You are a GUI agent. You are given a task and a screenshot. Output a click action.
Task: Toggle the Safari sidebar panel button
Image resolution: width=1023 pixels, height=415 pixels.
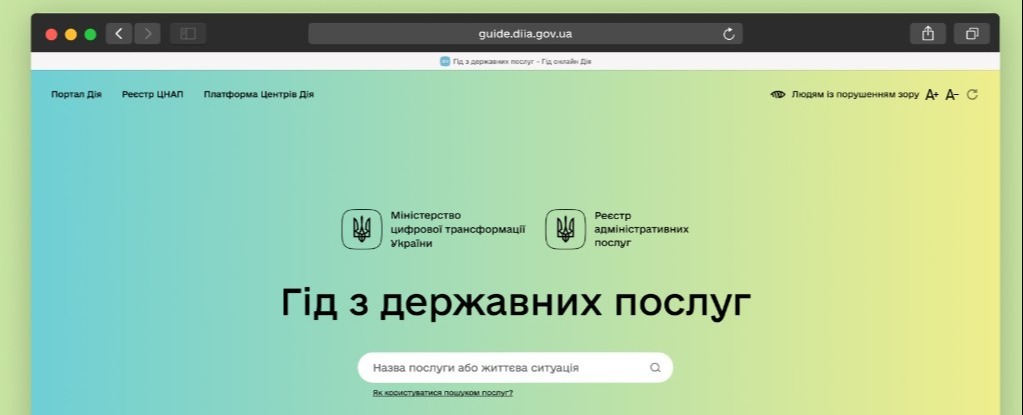(x=187, y=34)
